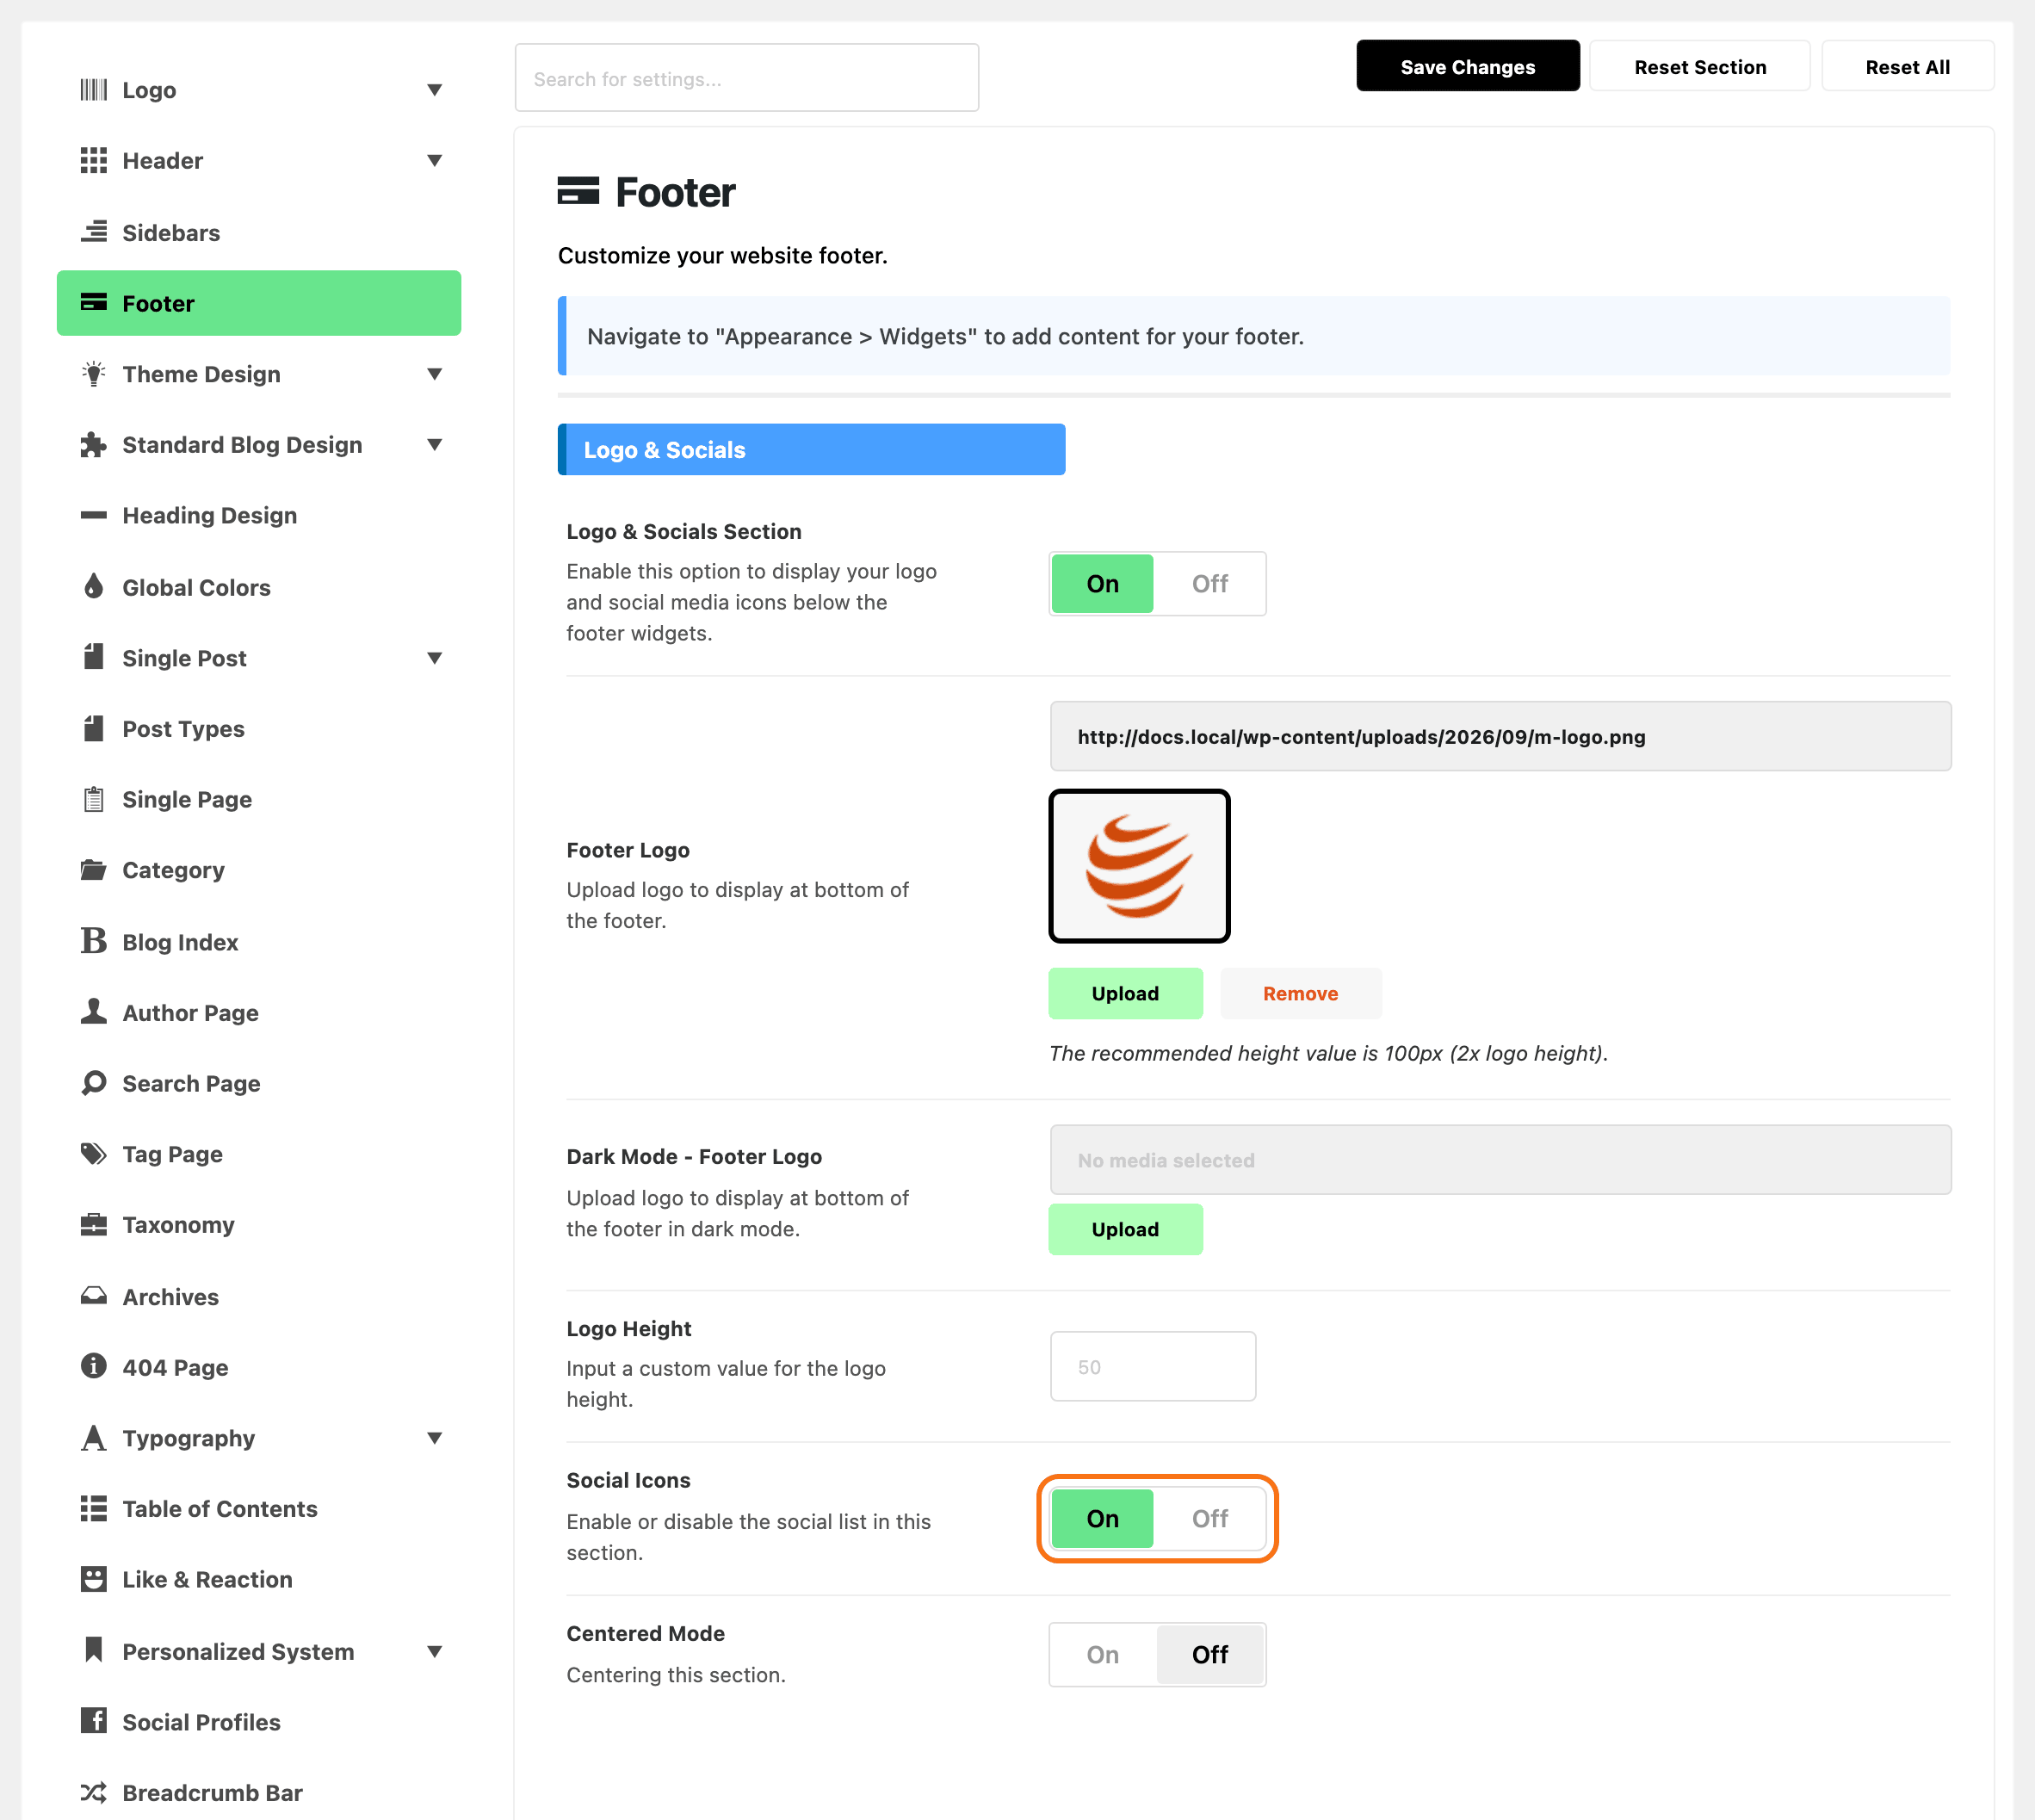Set Logo & Socials Section to On
2035x1820 pixels.
point(1102,584)
